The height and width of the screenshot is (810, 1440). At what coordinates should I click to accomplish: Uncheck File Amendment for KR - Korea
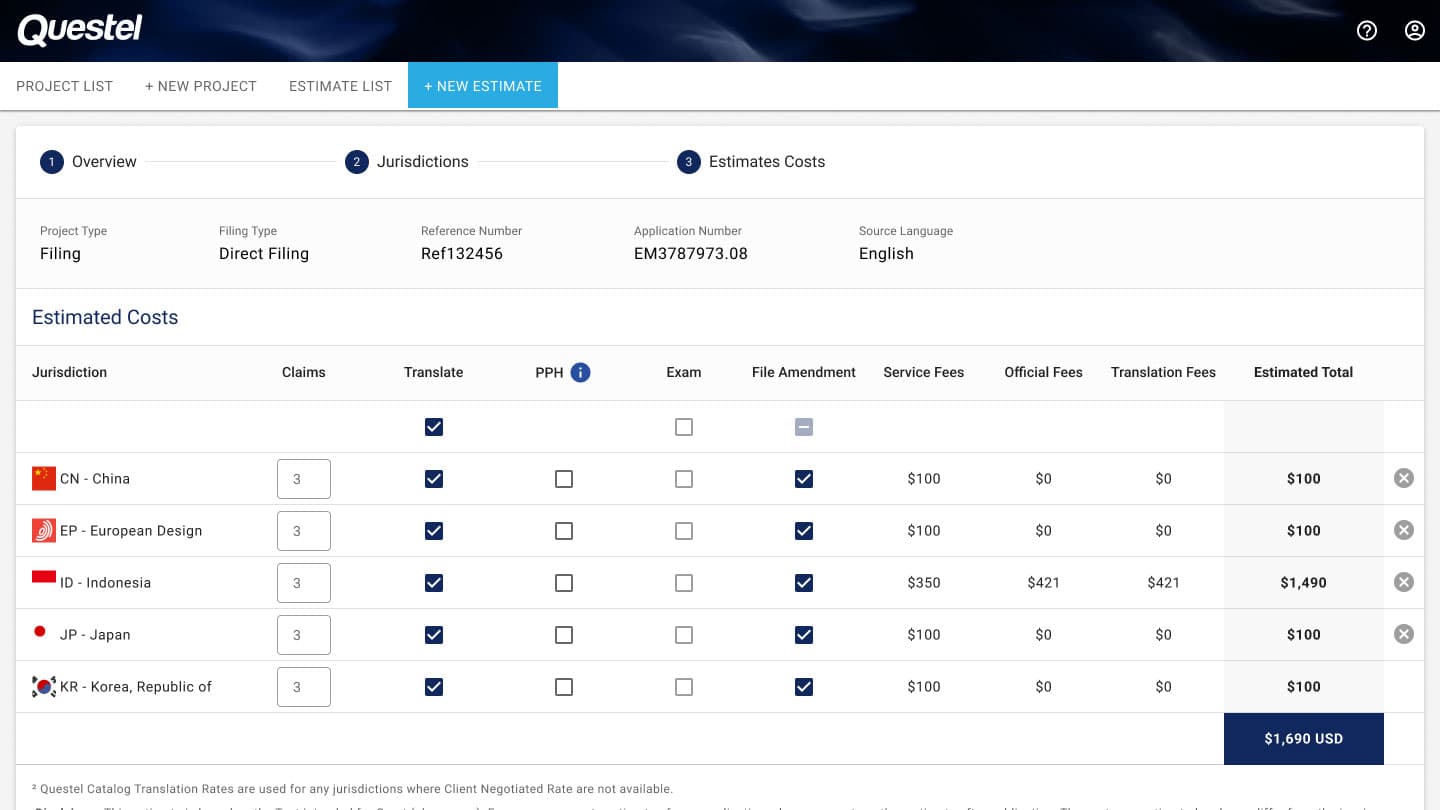point(804,687)
